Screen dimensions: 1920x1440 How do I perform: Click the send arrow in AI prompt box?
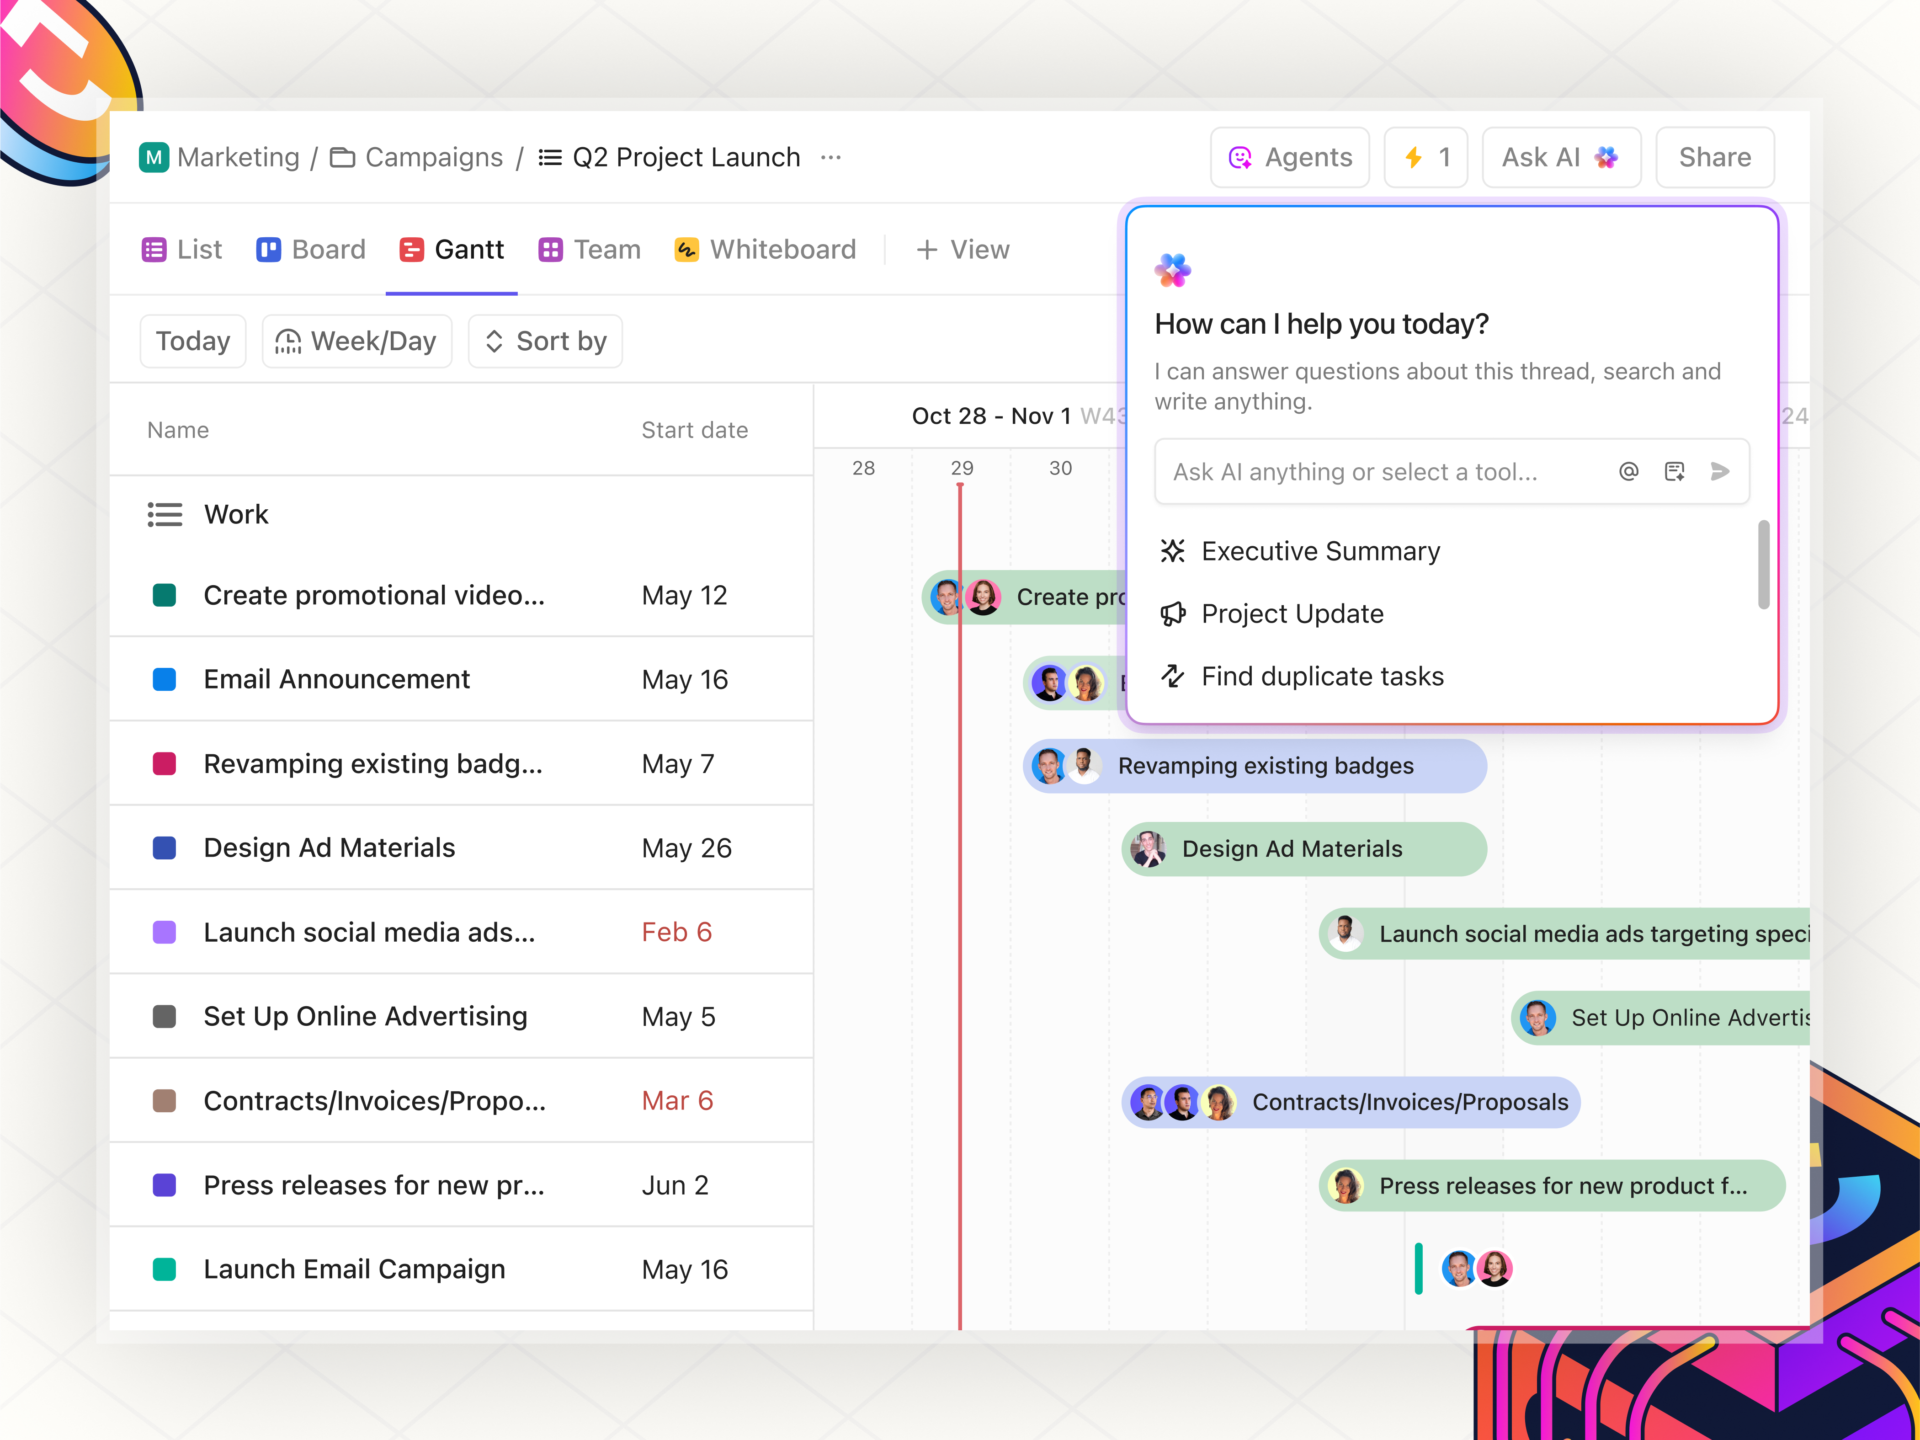1720,471
